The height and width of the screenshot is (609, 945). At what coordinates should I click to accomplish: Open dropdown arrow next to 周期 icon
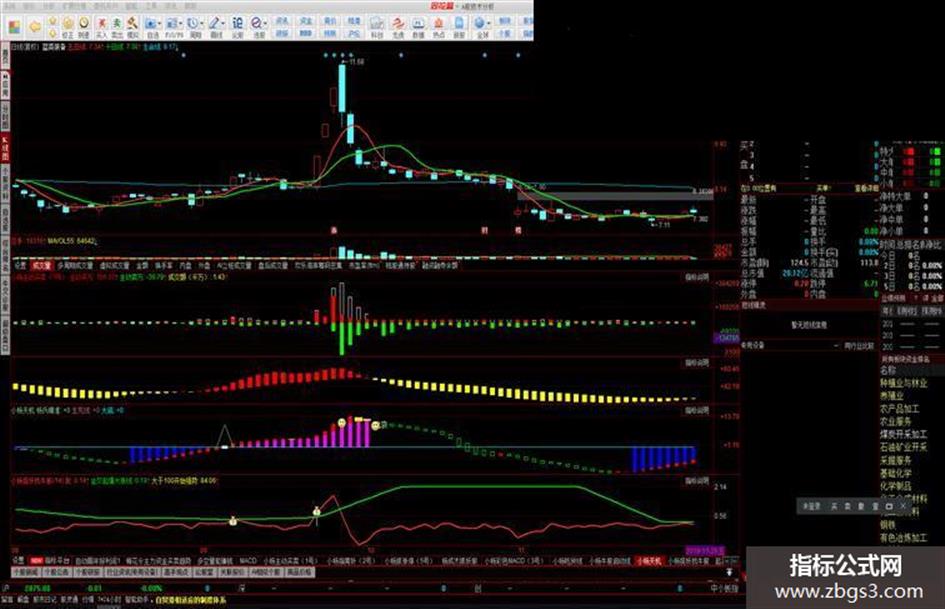click(x=202, y=24)
